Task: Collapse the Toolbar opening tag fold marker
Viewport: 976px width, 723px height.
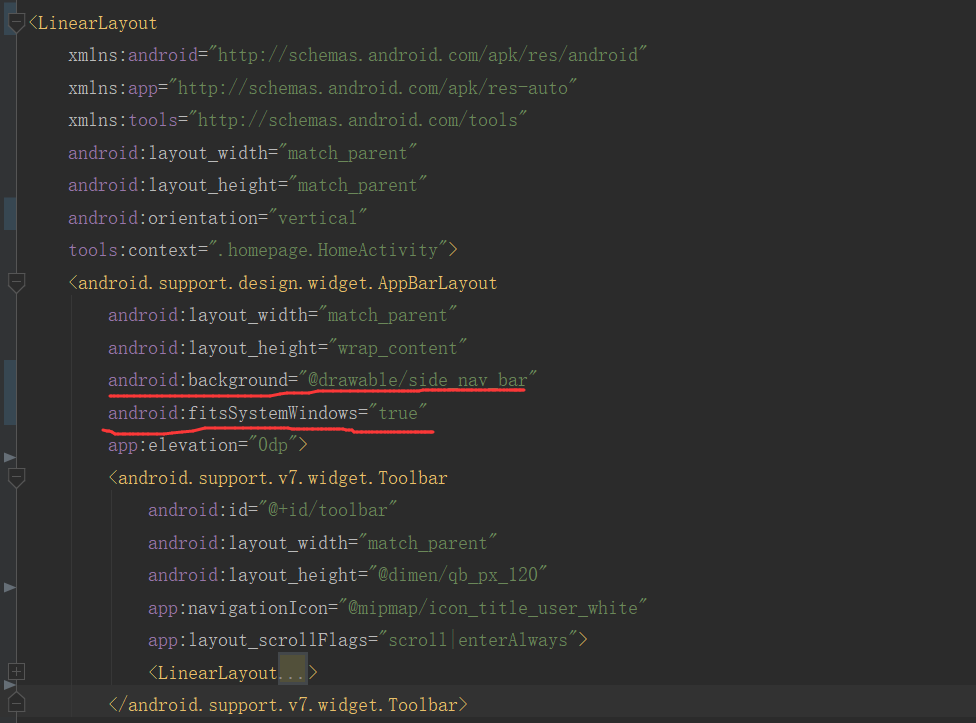Action: tap(16, 478)
